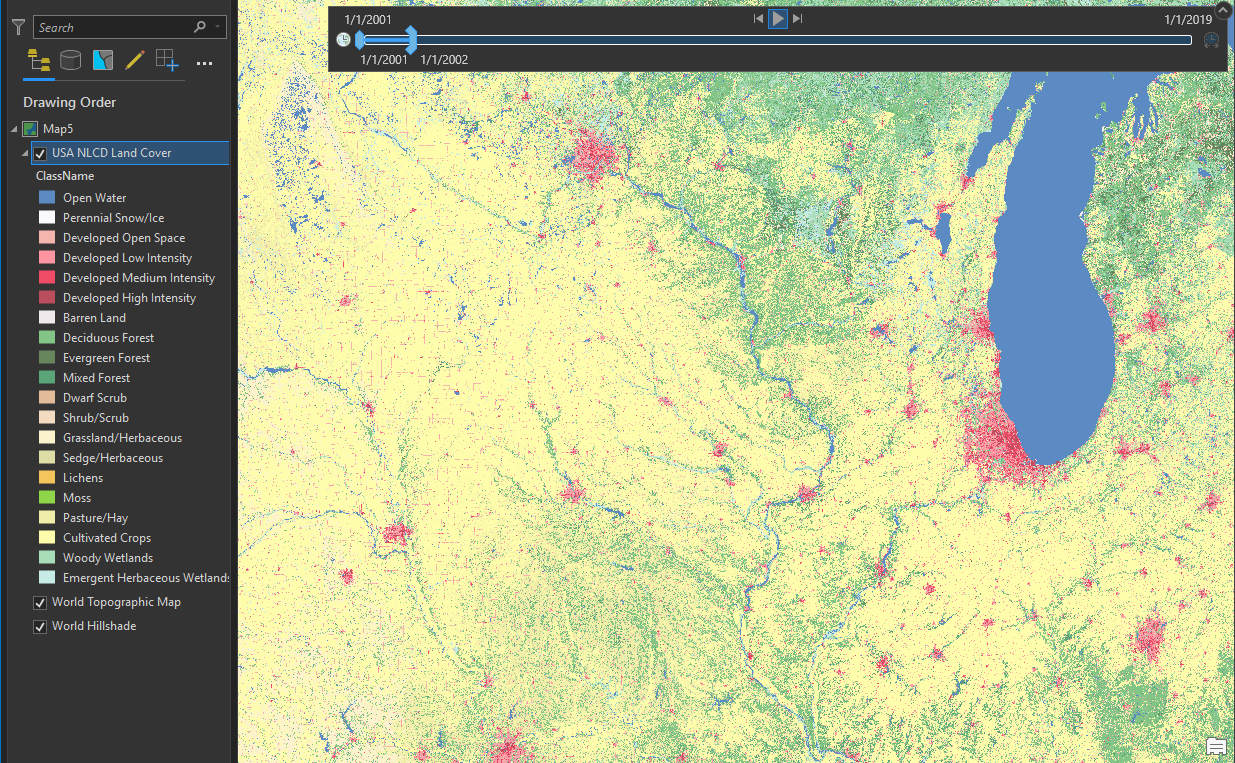Click the Dwarf Scrub color swatch
The image size is (1235, 763).
pyautogui.click(x=46, y=398)
